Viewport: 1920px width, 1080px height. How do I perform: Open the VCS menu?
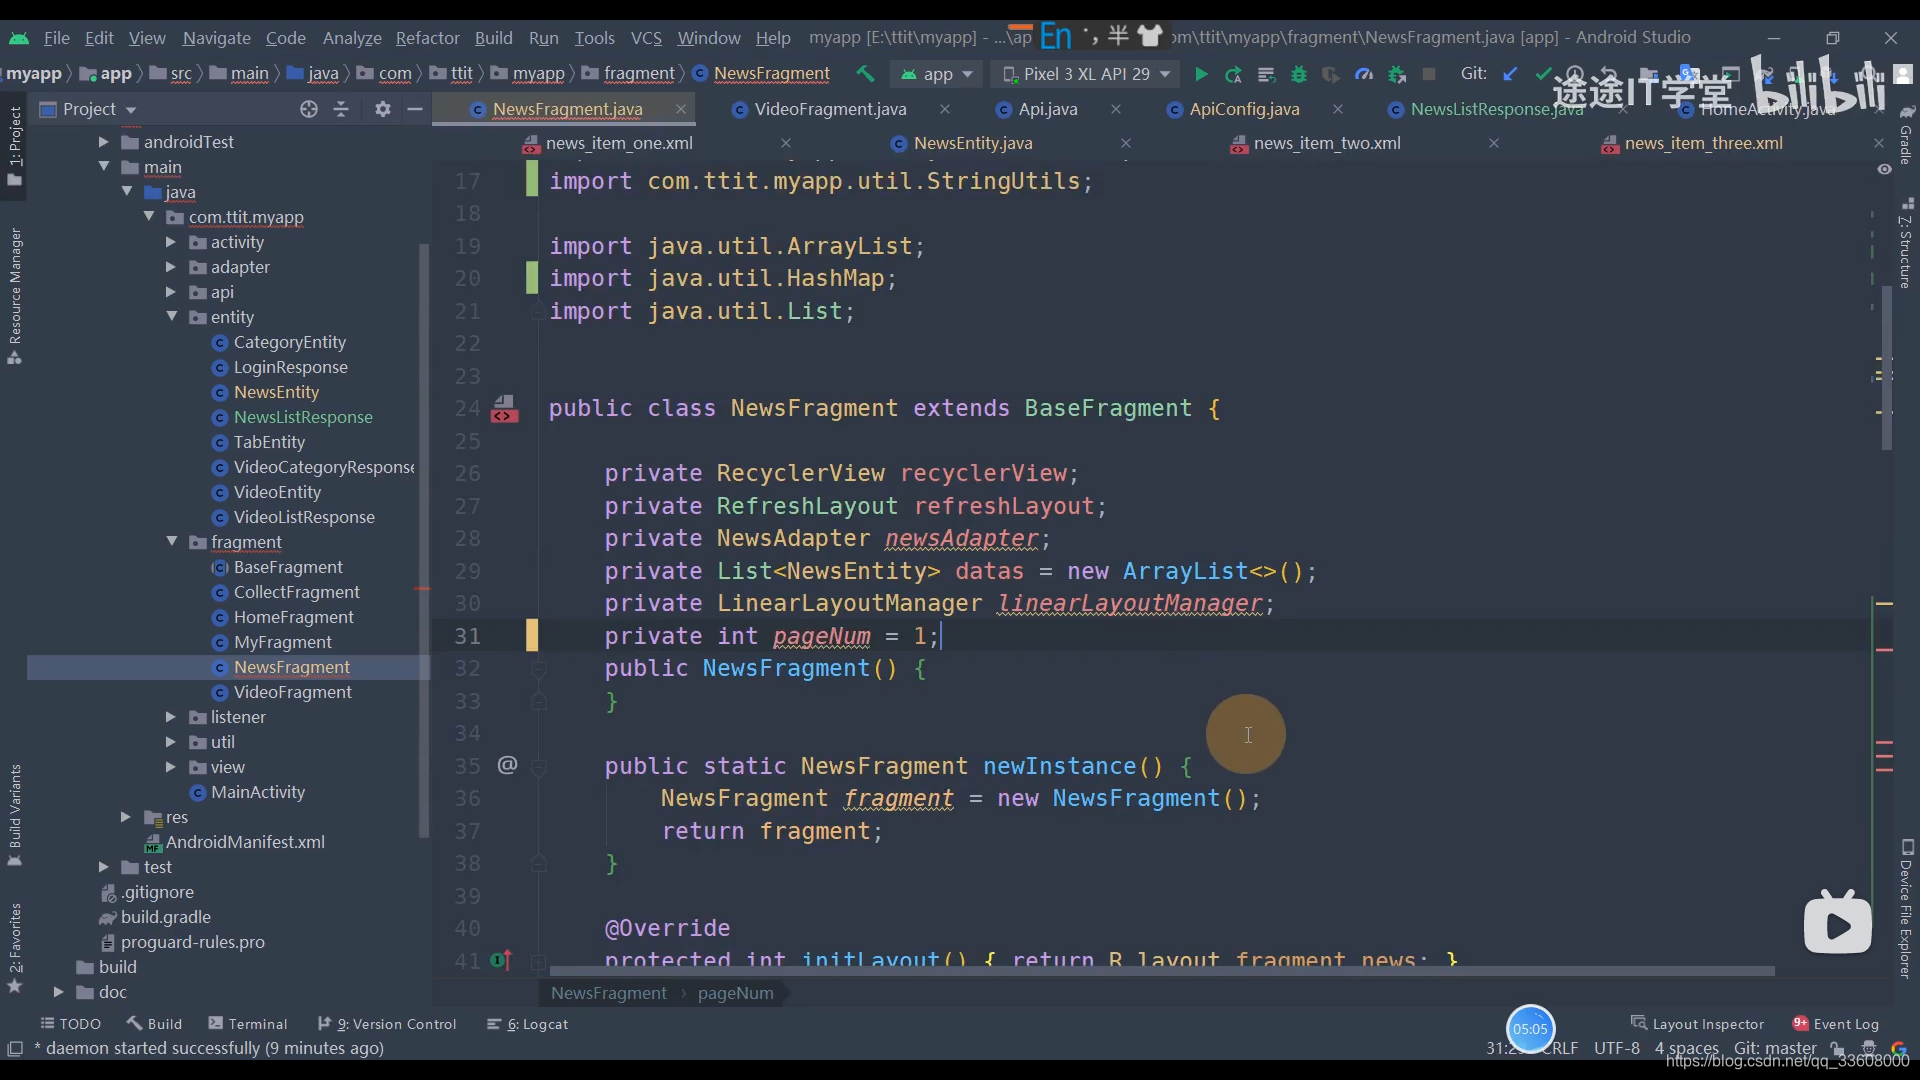tap(646, 38)
